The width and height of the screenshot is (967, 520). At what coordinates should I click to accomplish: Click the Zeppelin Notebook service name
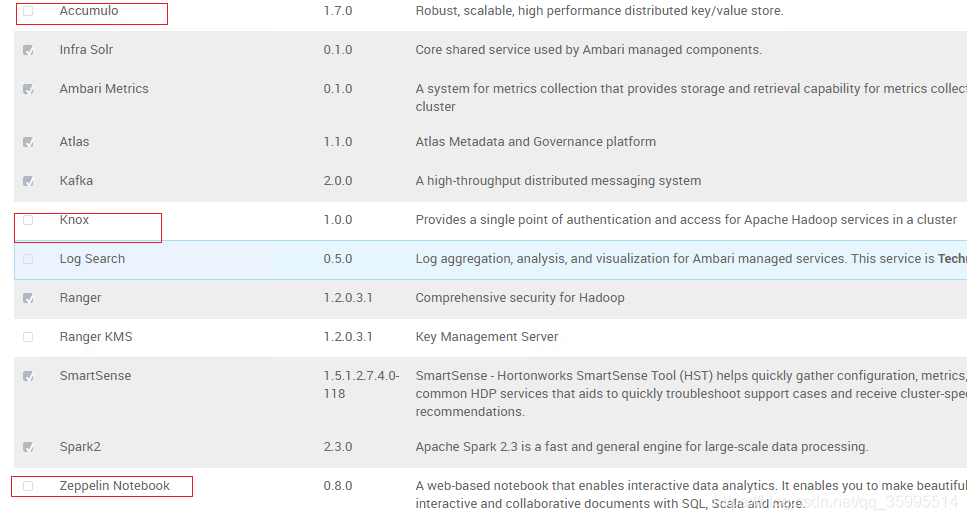[115, 486]
